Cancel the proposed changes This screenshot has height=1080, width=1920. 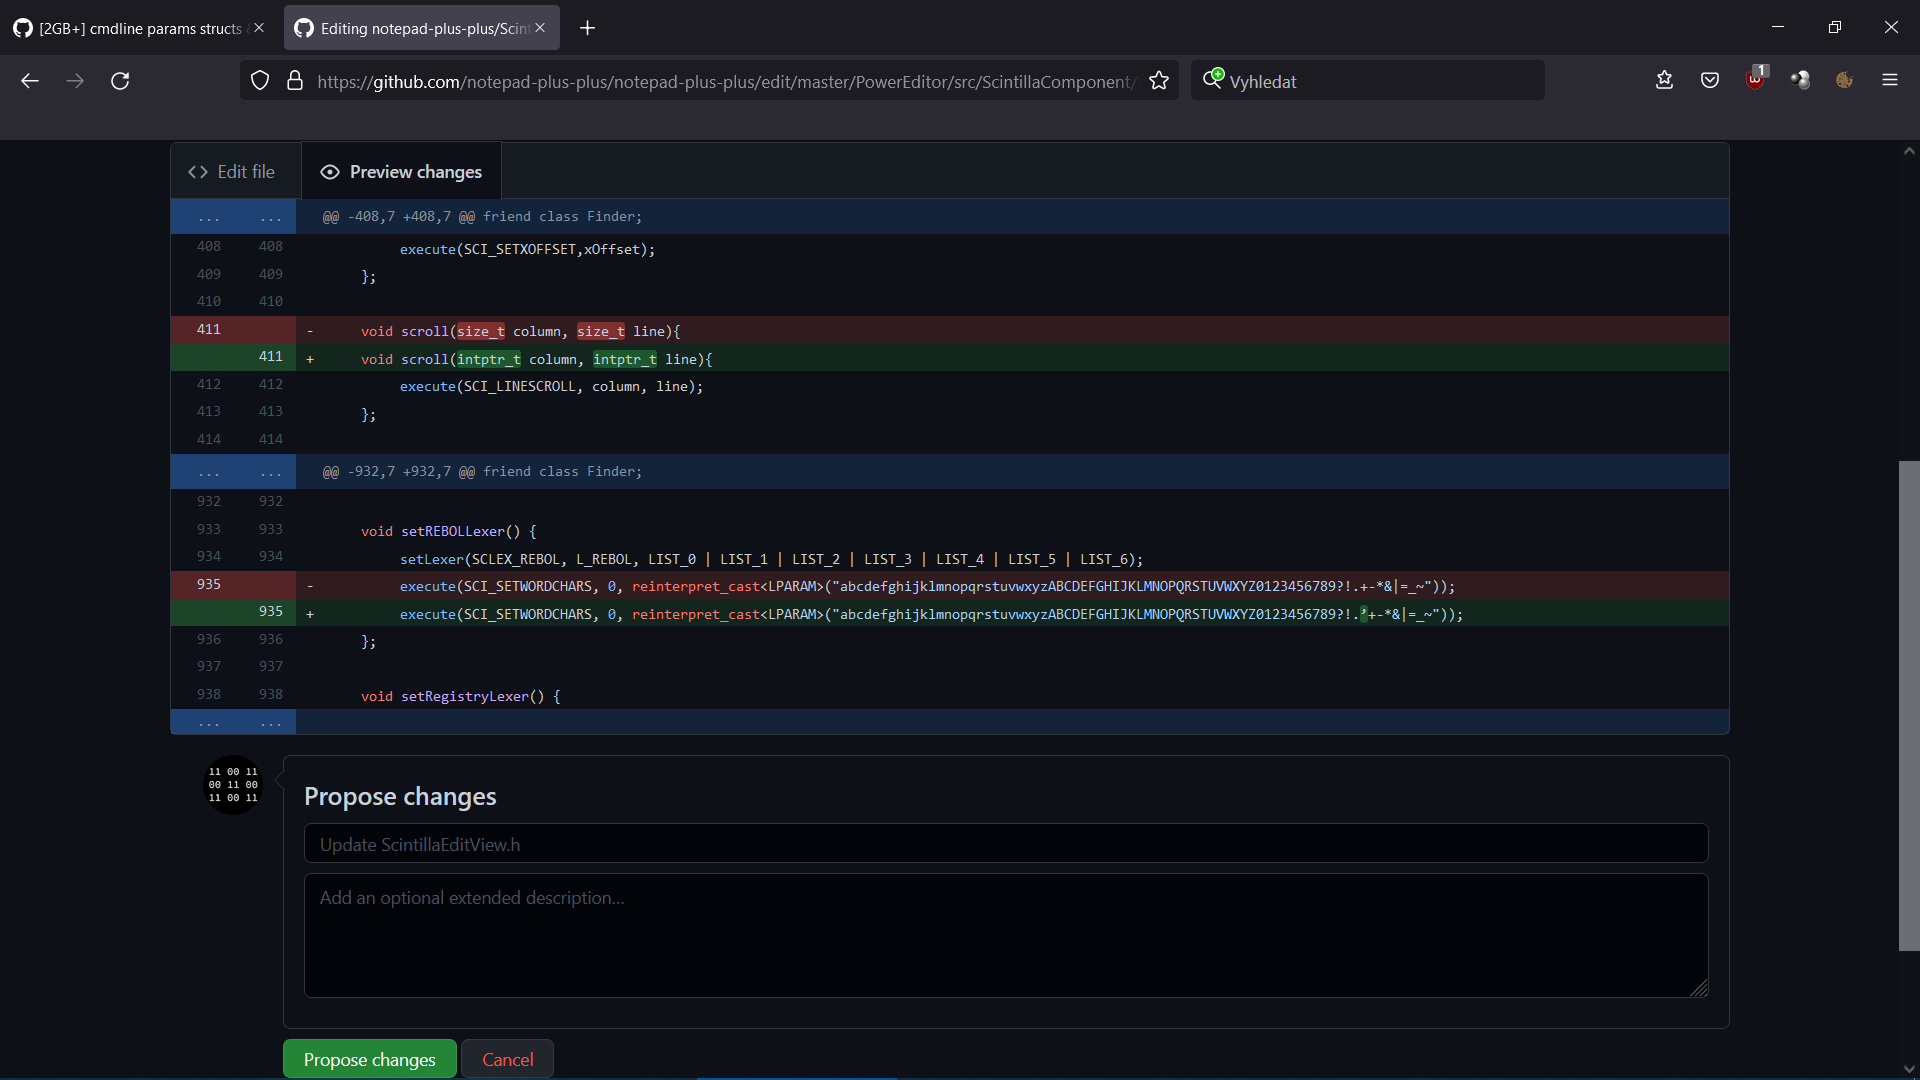coord(507,1058)
